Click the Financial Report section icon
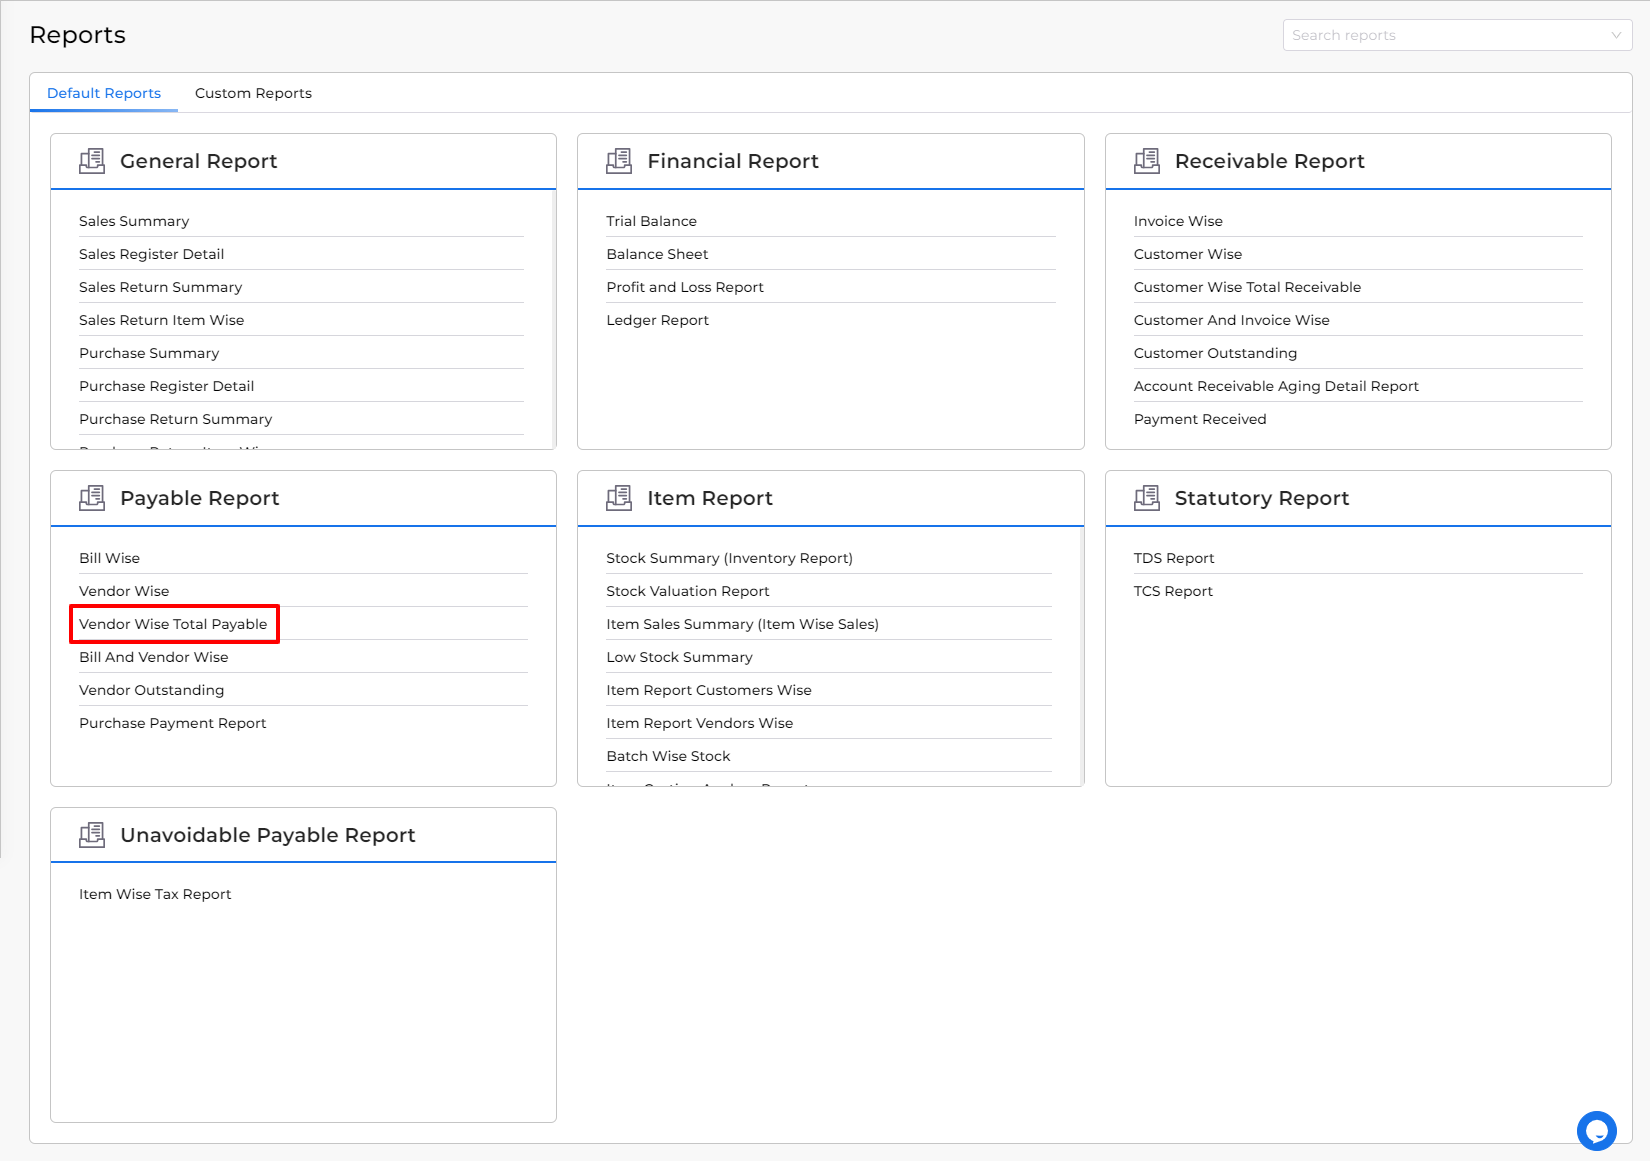 pos(619,161)
